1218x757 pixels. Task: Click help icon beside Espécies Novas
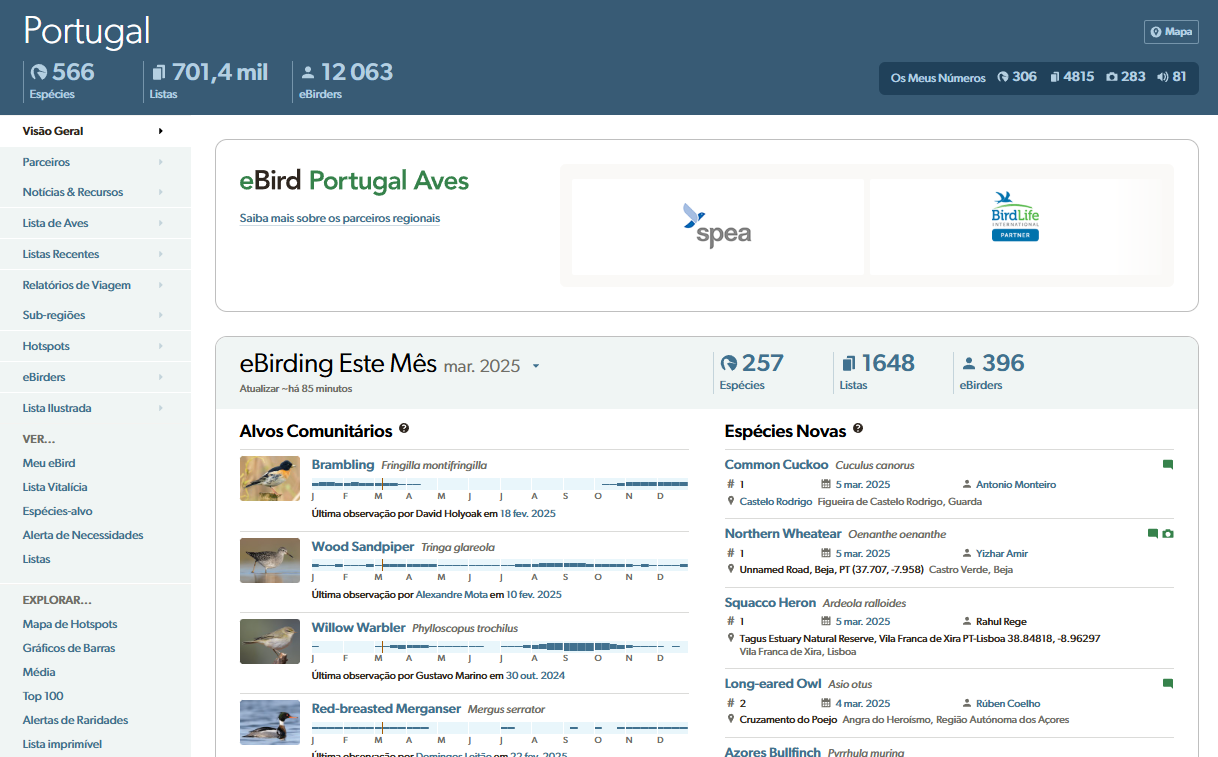point(858,429)
